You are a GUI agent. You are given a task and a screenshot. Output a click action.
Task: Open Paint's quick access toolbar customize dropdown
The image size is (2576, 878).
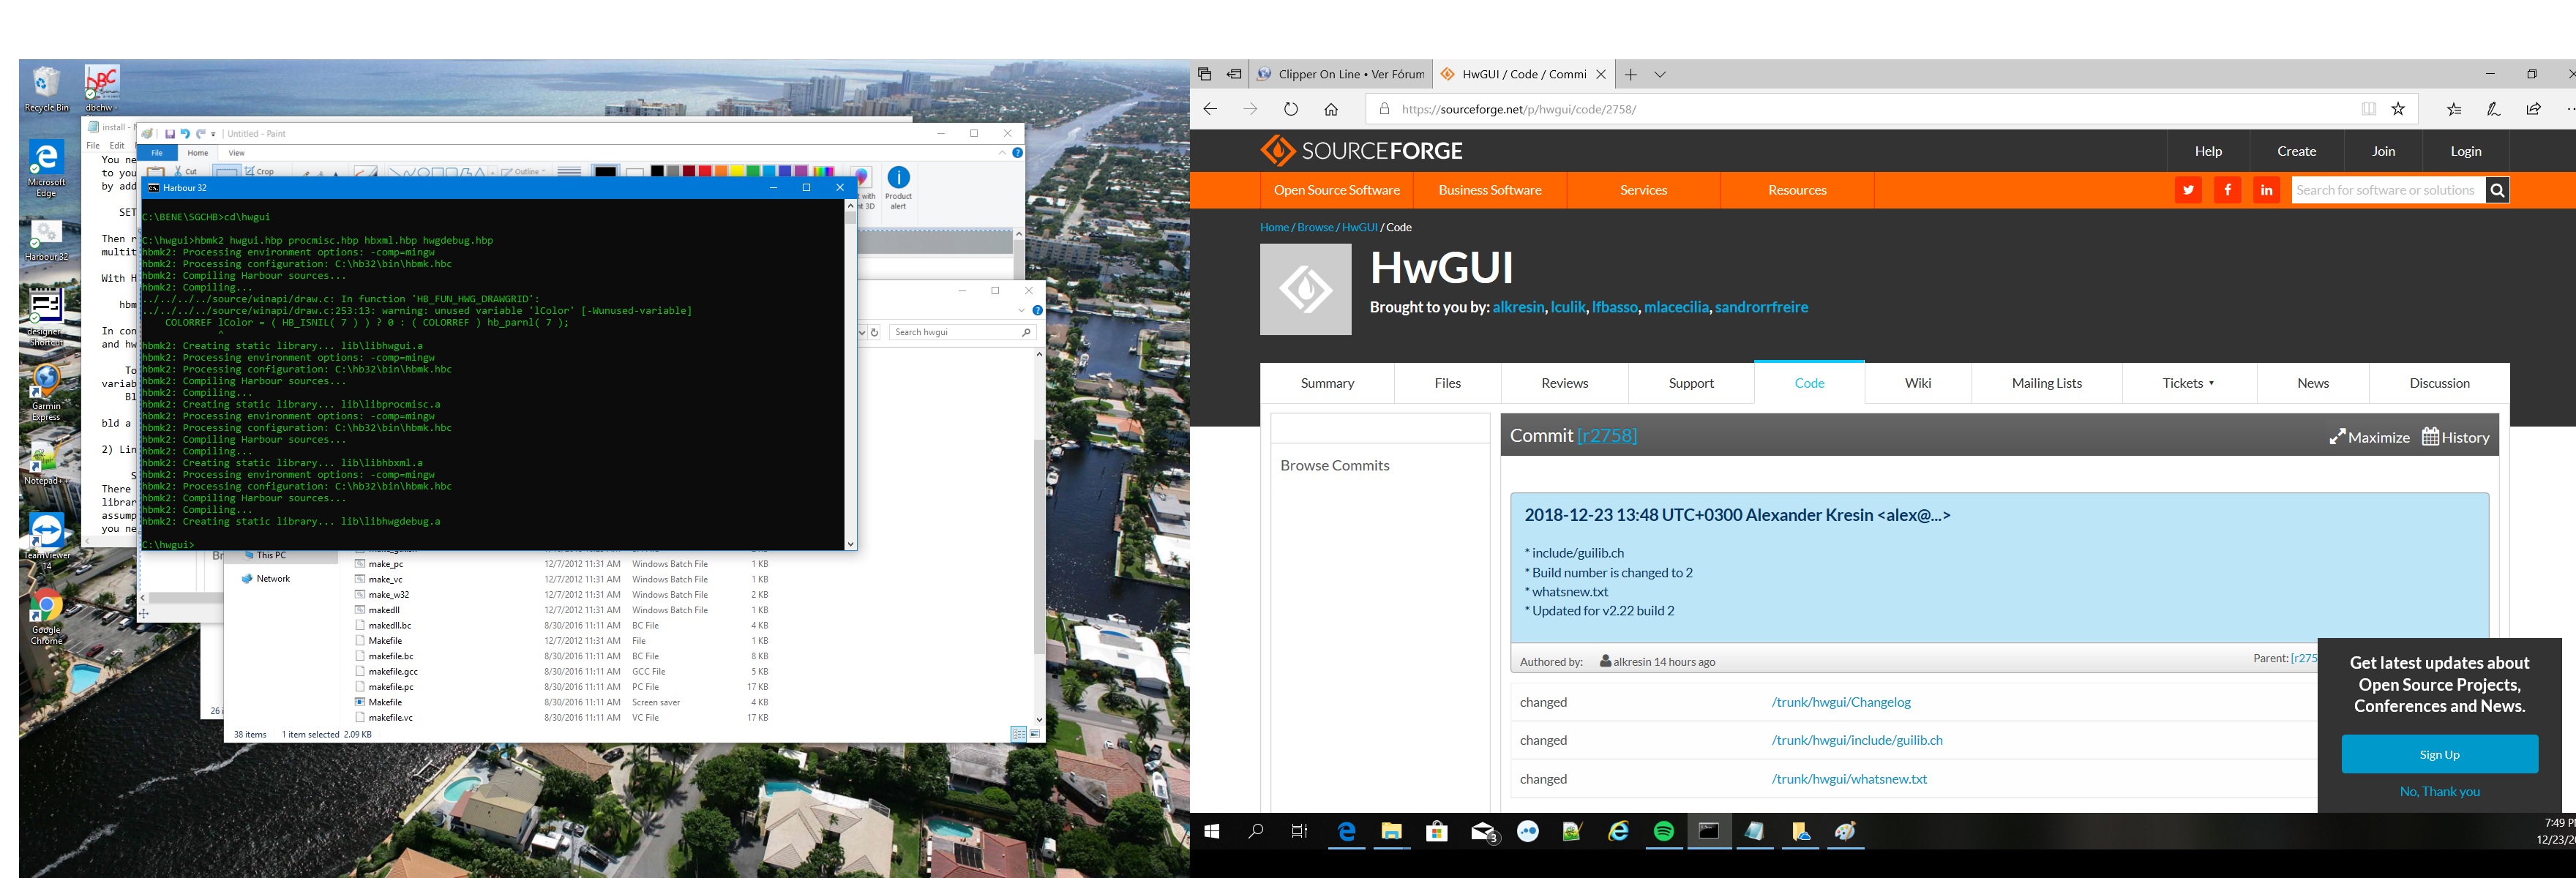[214, 134]
